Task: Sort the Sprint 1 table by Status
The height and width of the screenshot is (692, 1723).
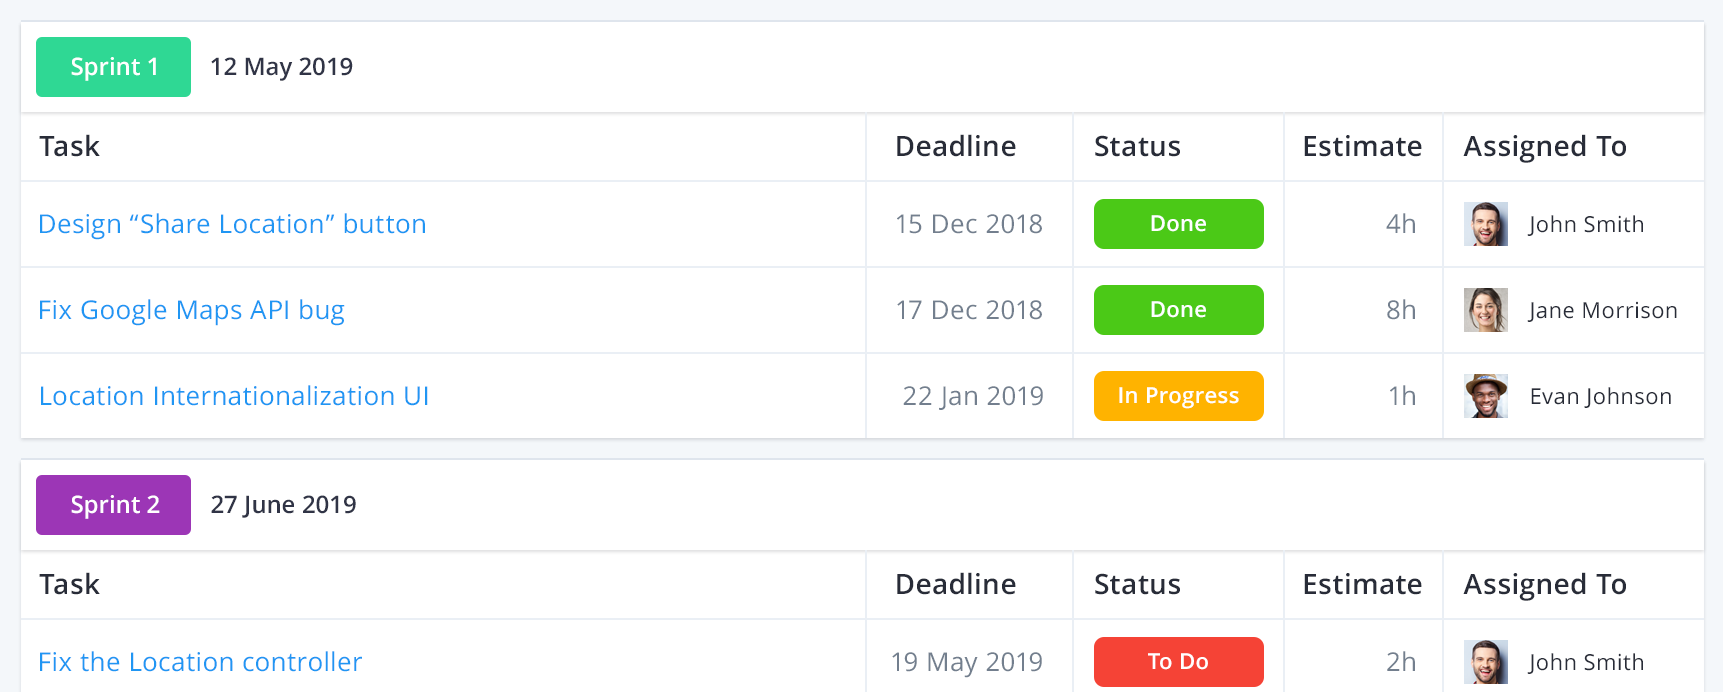Action: pyautogui.click(x=1136, y=146)
